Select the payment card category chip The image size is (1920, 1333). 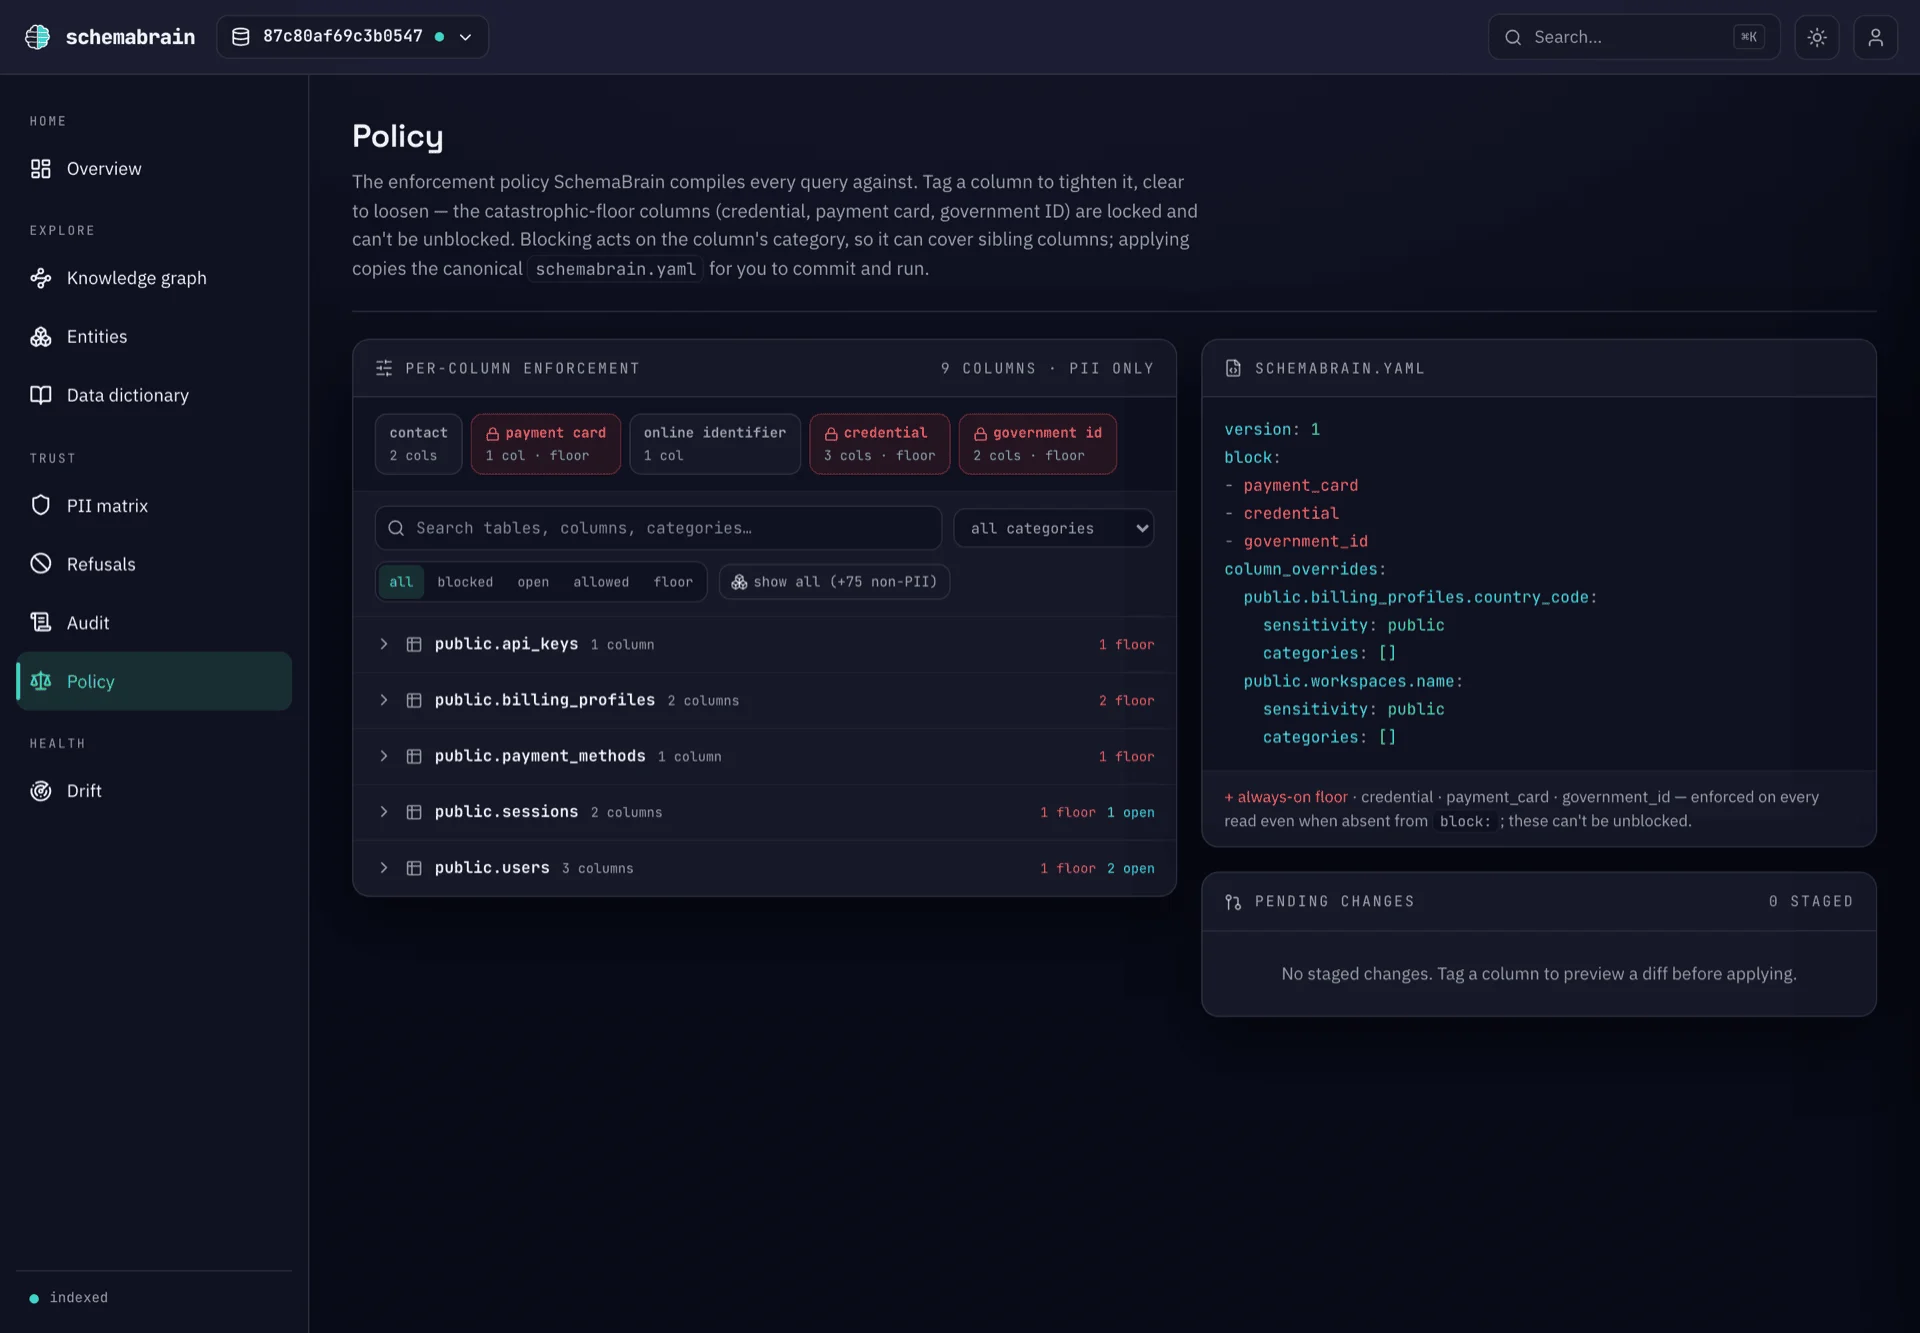click(545, 444)
